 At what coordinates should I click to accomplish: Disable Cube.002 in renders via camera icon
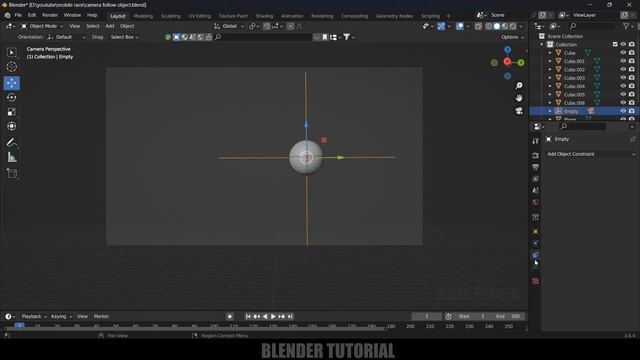point(632,70)
